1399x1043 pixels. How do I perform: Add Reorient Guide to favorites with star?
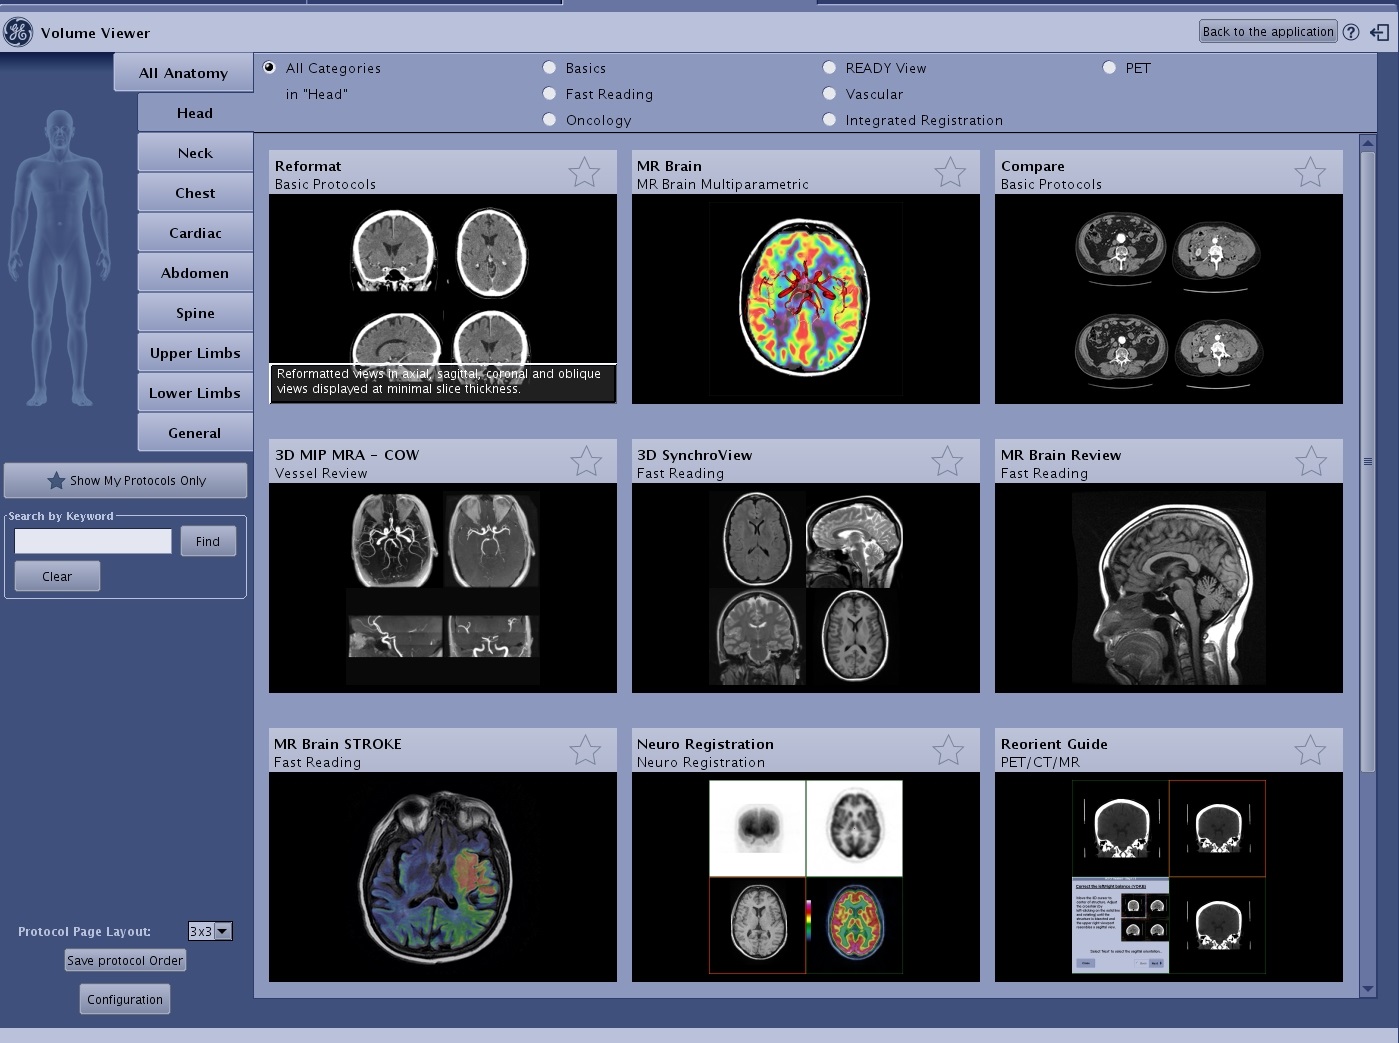pyautogui.click(x=1310, y=750)
